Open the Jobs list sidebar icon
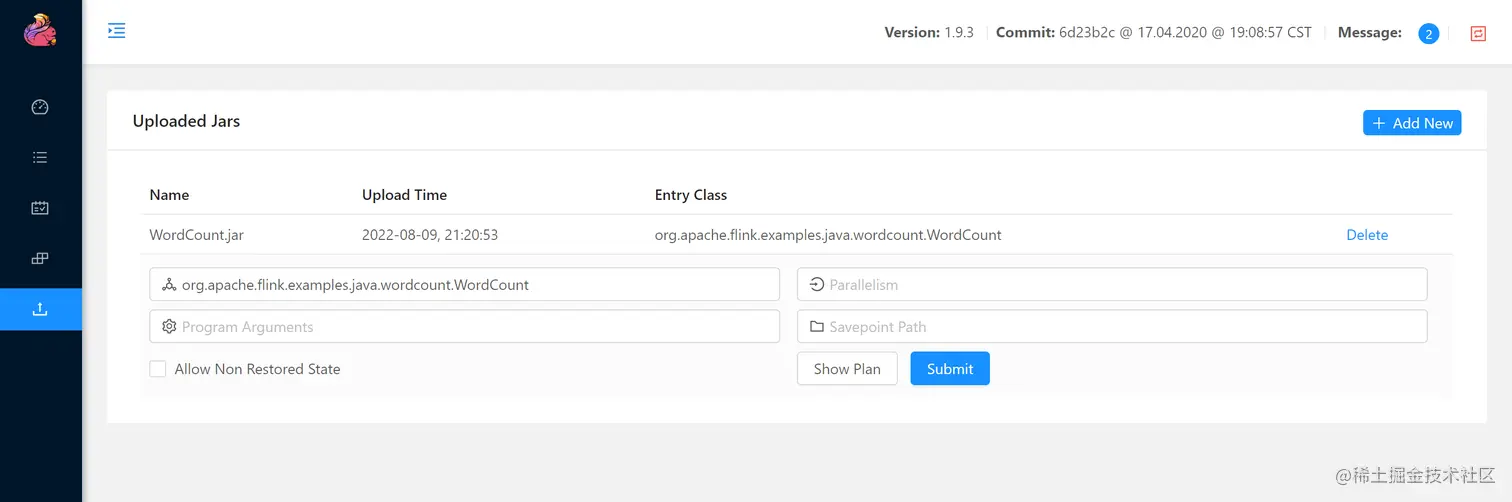 coord(40,157)
